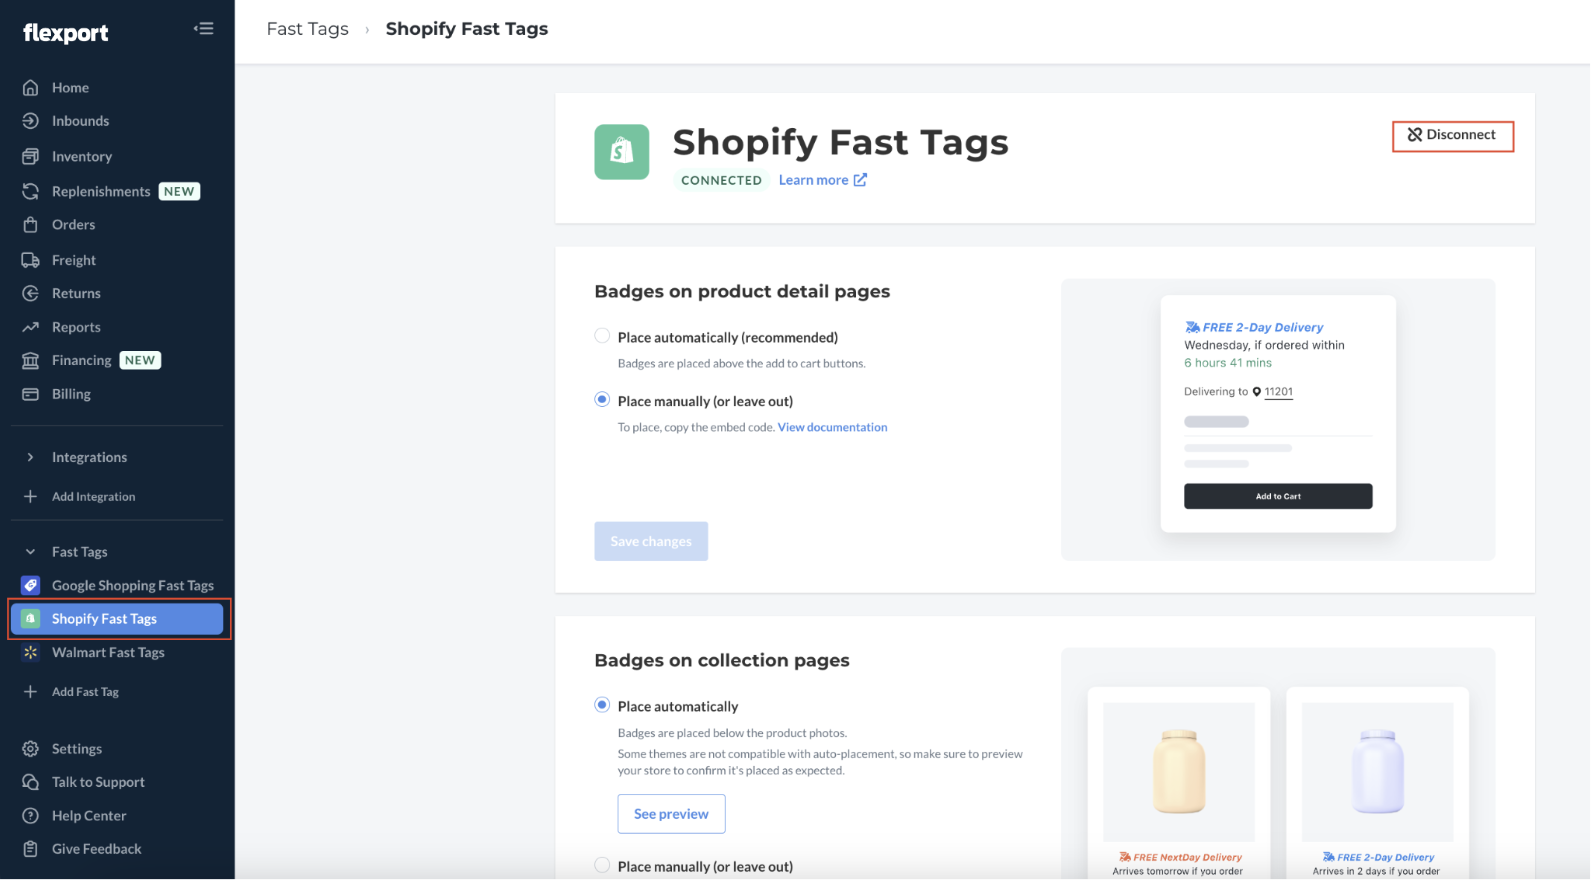Click the Inventory icon in sidebar

31,157
